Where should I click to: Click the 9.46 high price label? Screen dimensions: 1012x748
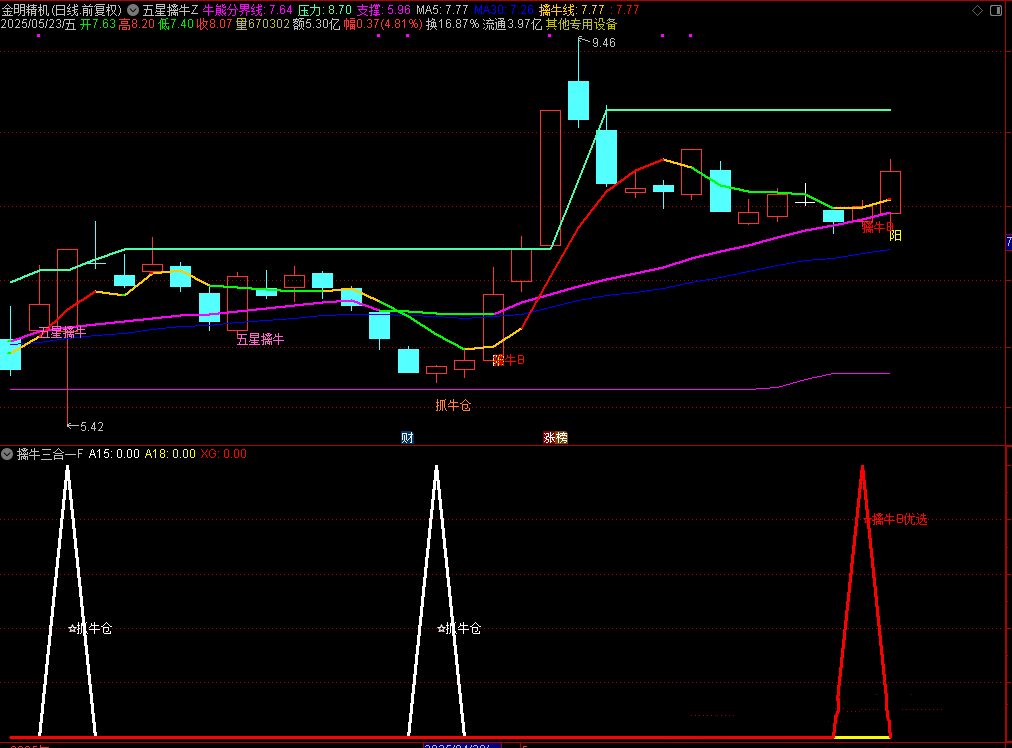click(603, 43)
